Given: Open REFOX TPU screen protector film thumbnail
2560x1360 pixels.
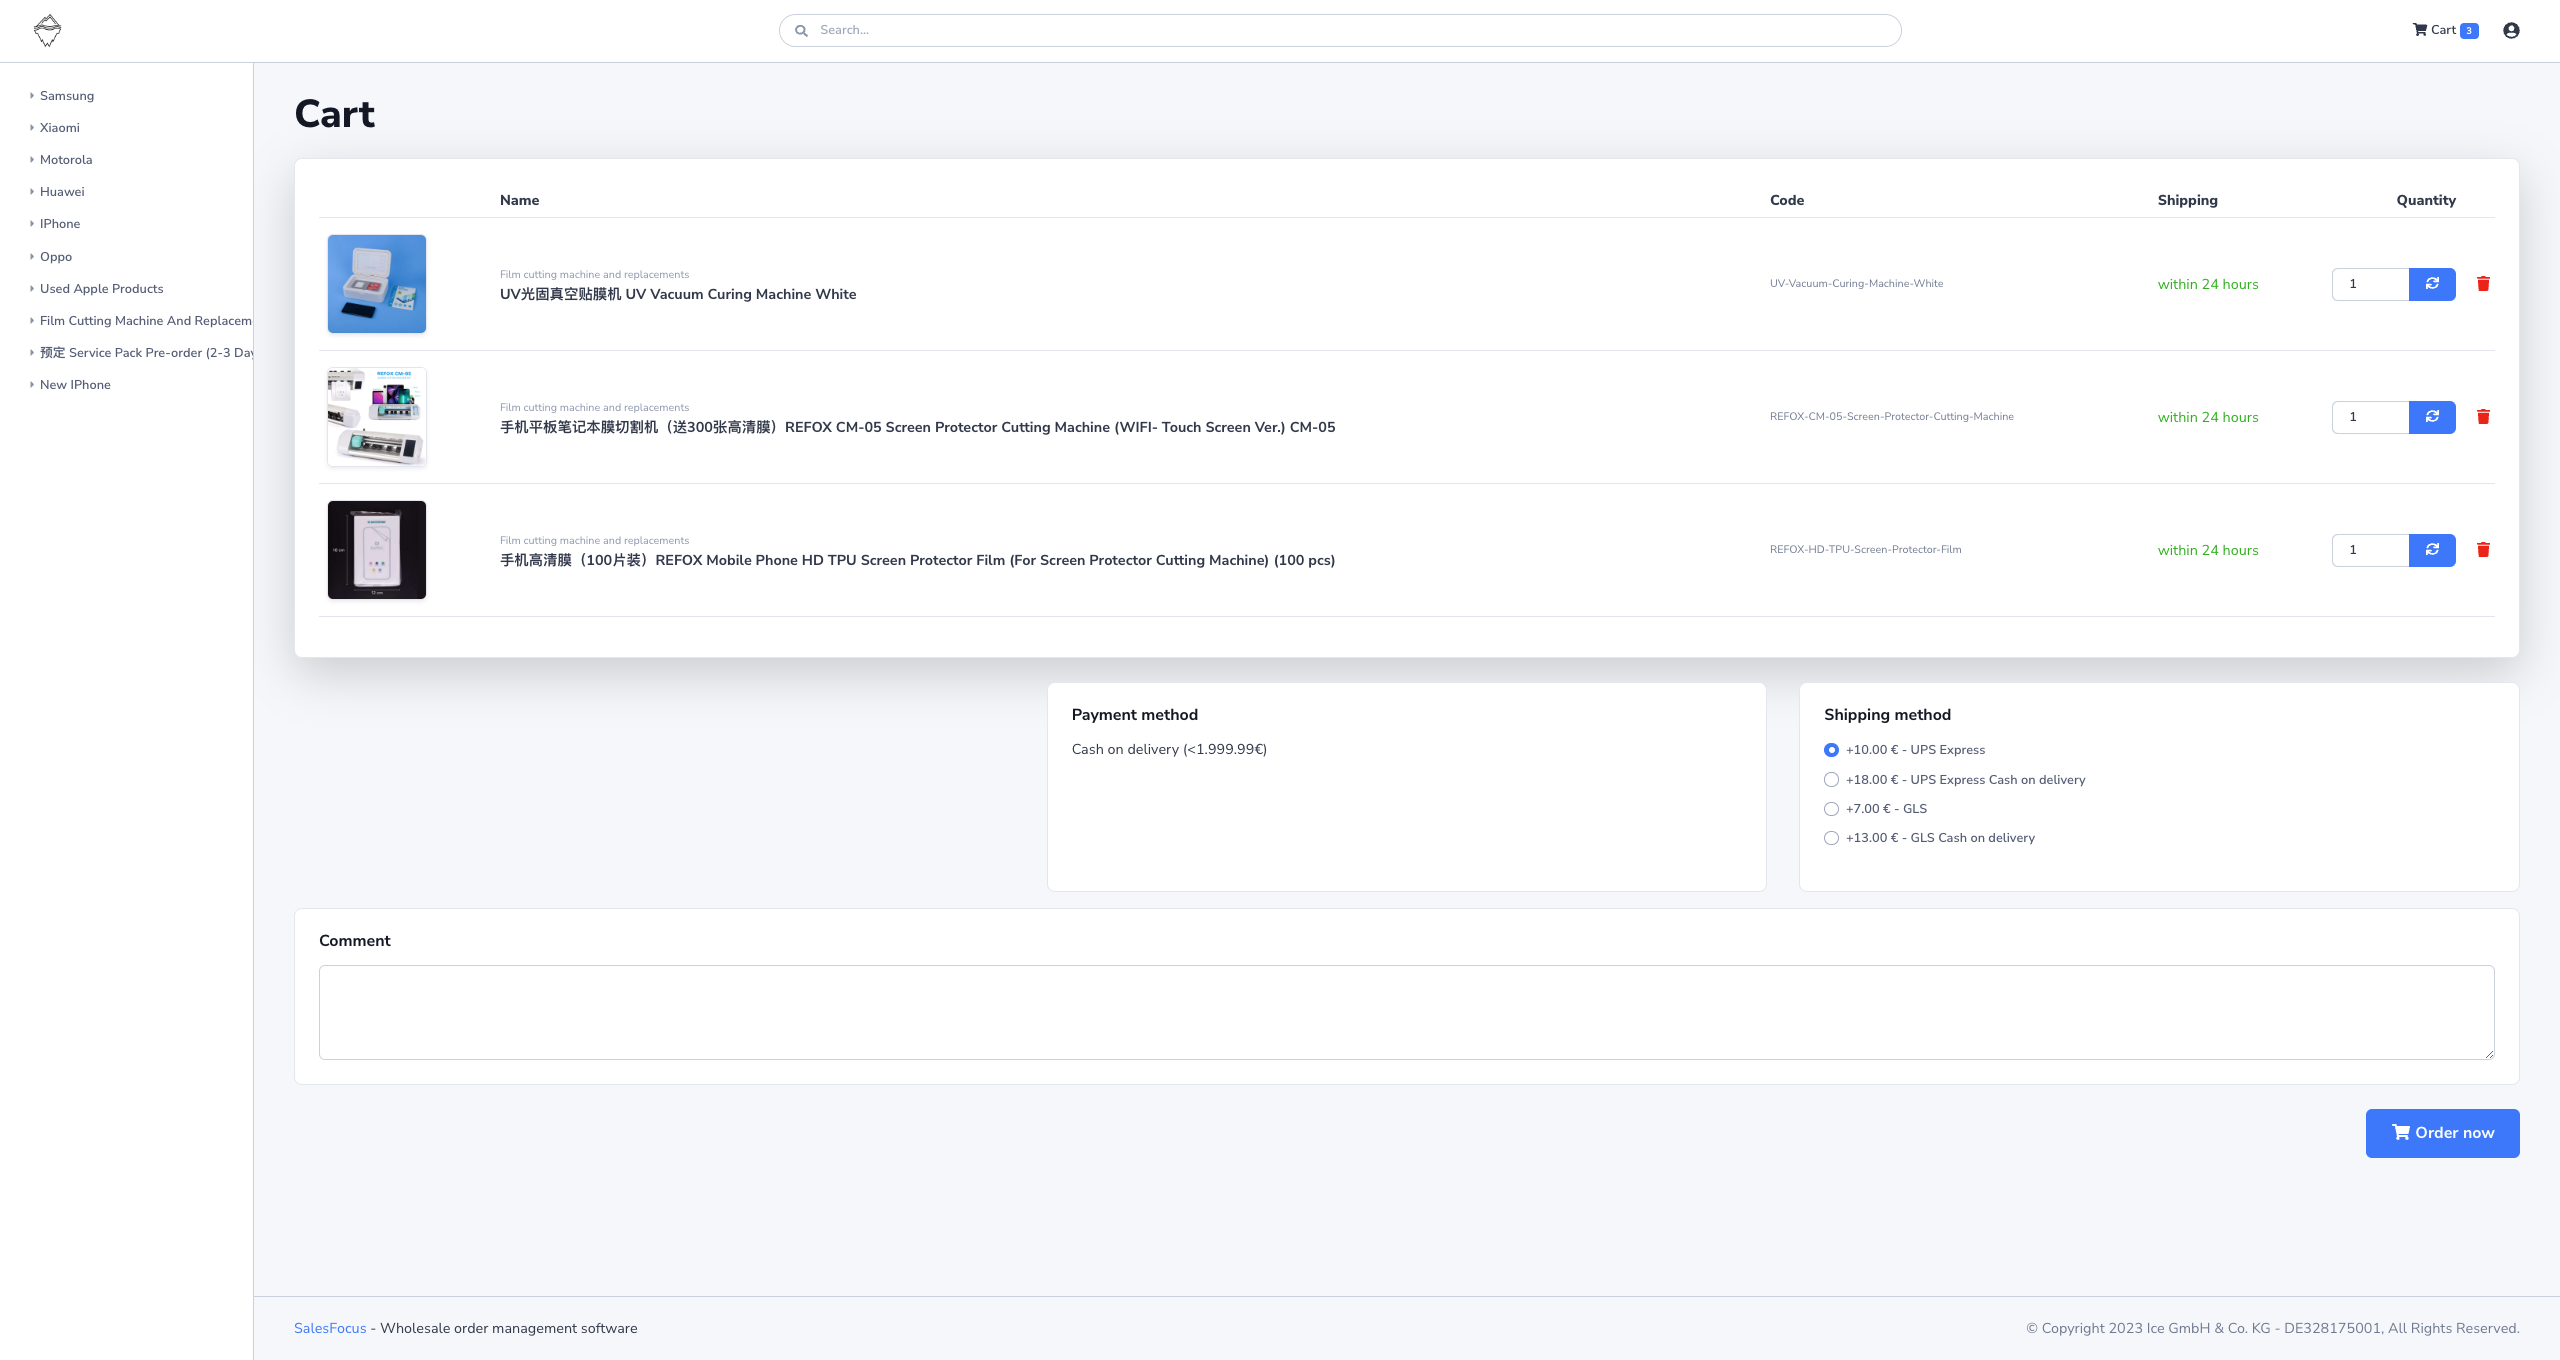Looking at the screenshot, I should coord(377,550).
